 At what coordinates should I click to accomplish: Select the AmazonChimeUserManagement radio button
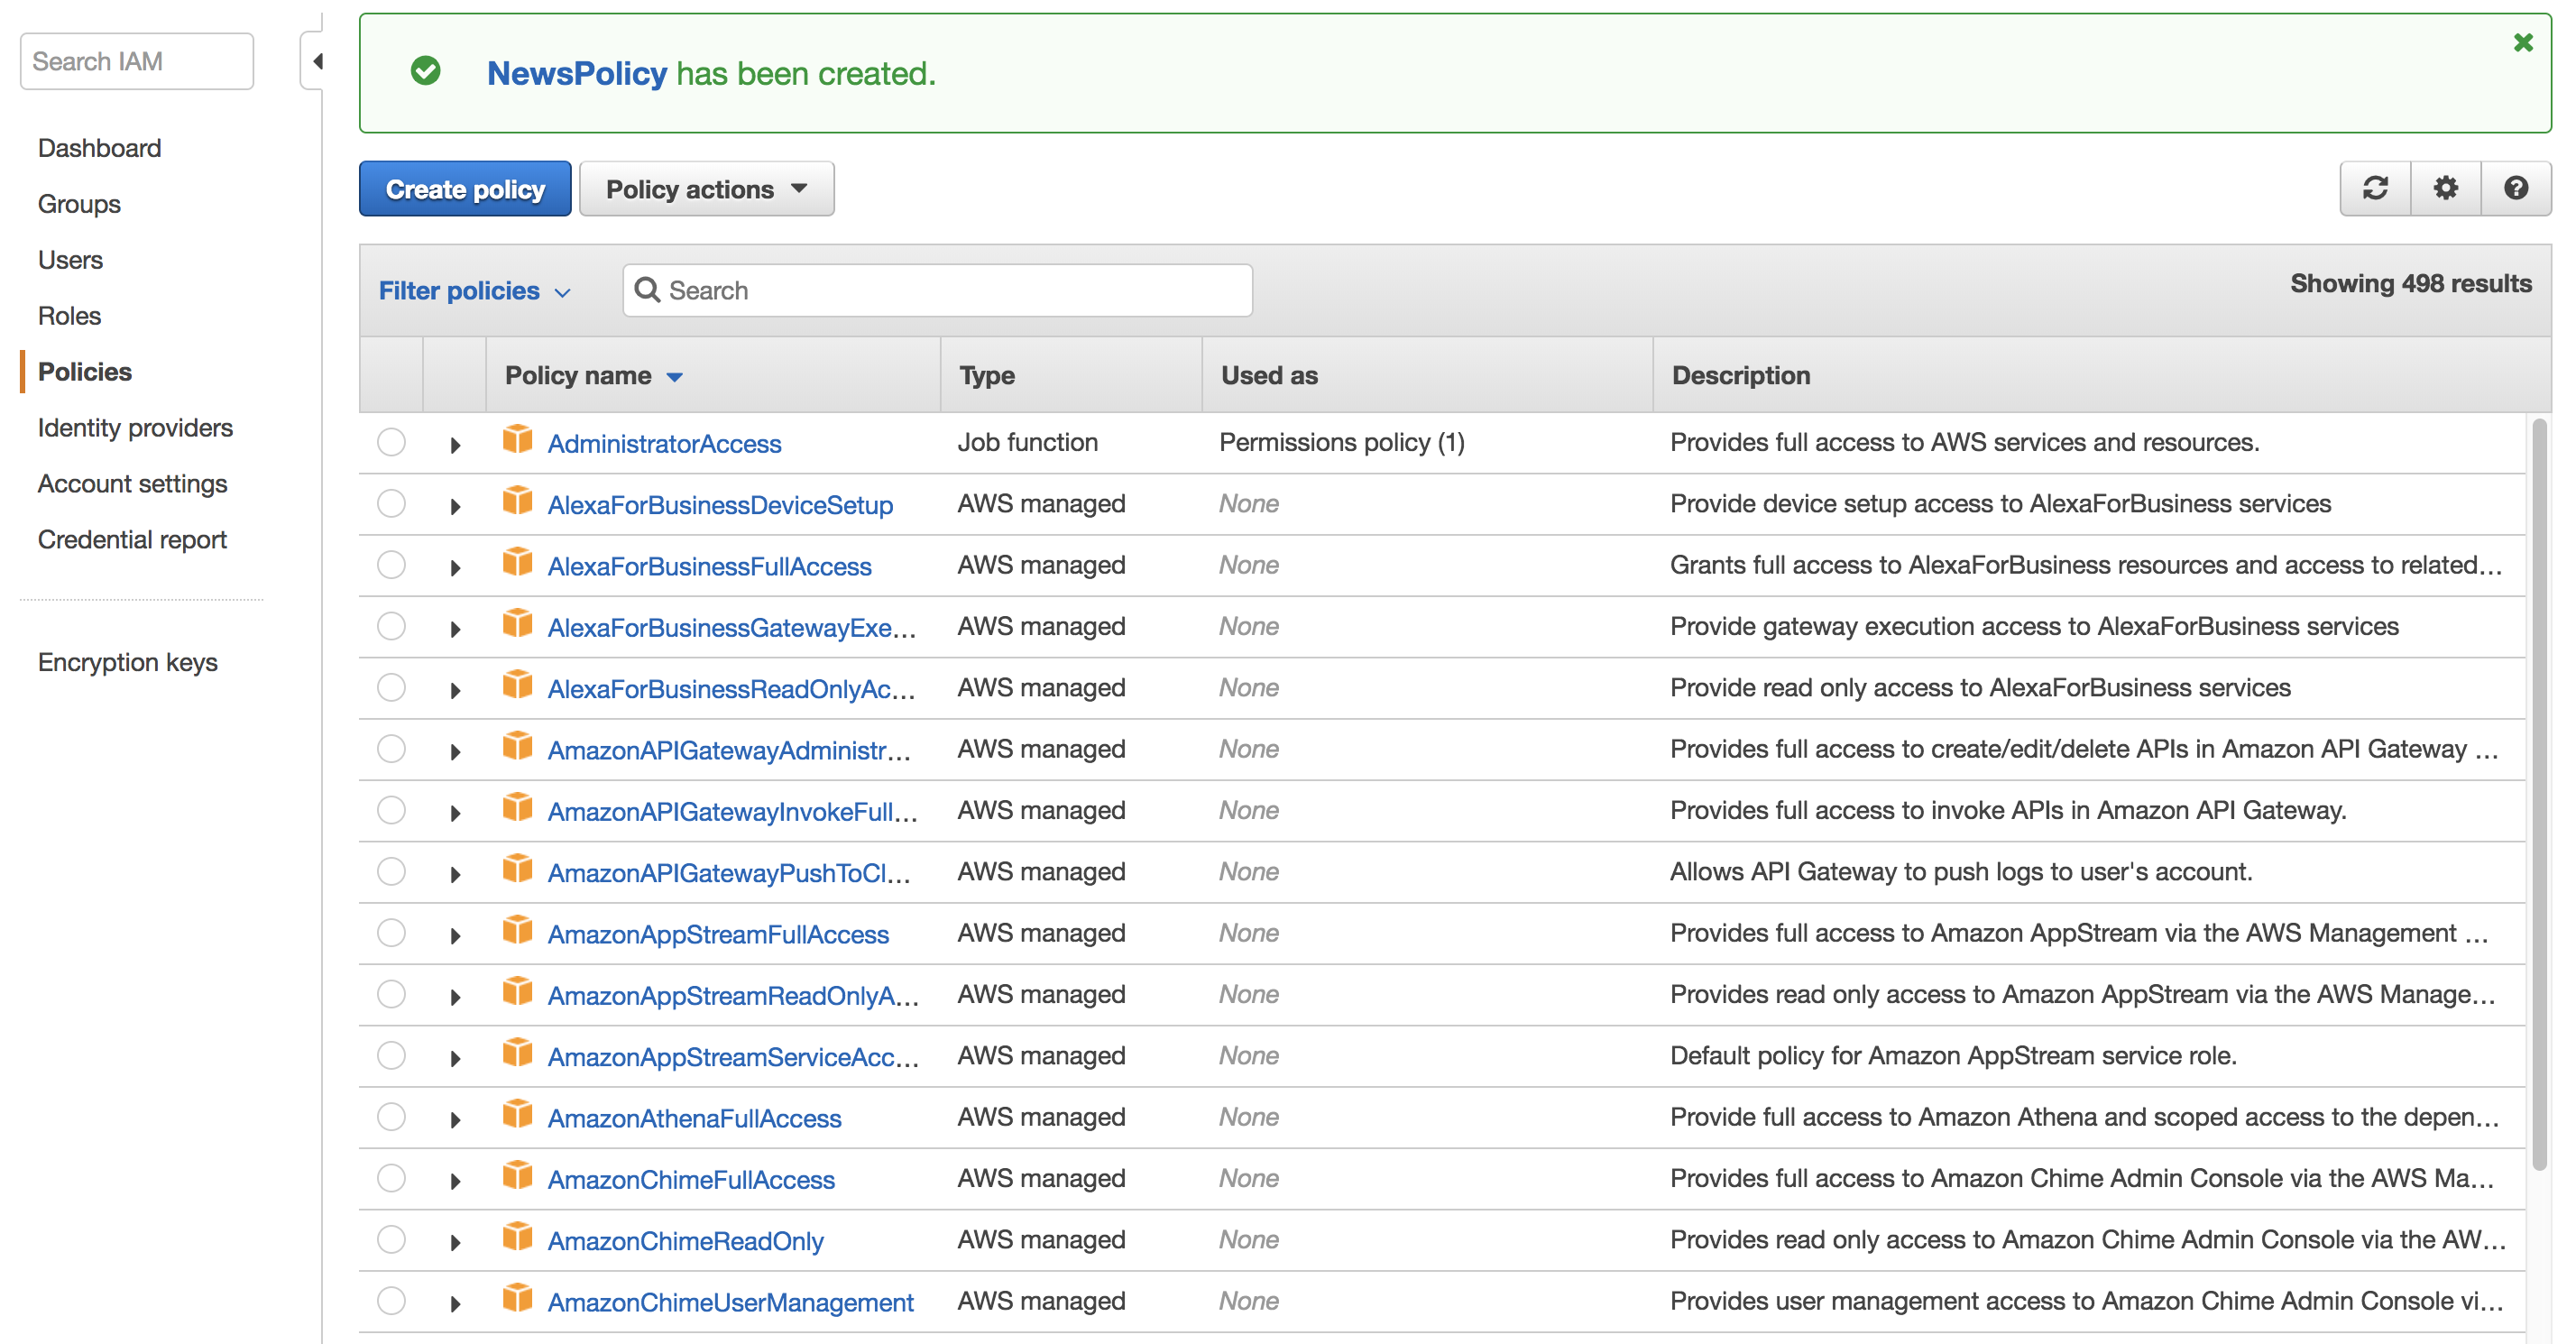coord(391,1301)
